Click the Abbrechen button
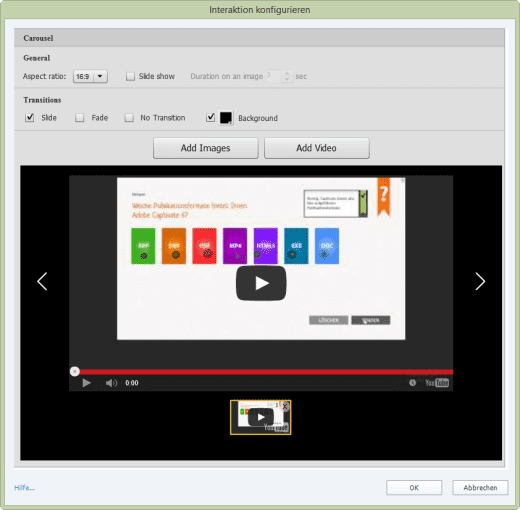Image resolution: width=520 pixels, height=510 pixels. [480, 488]
